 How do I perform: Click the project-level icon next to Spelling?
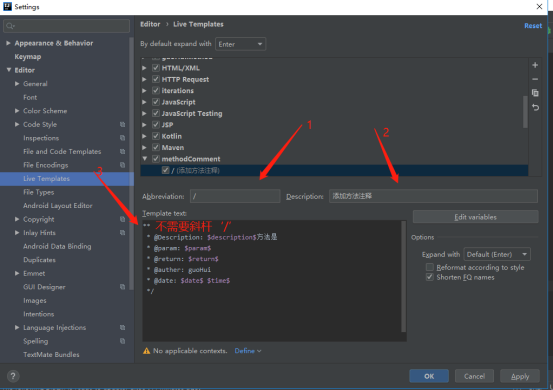point(122,341)
